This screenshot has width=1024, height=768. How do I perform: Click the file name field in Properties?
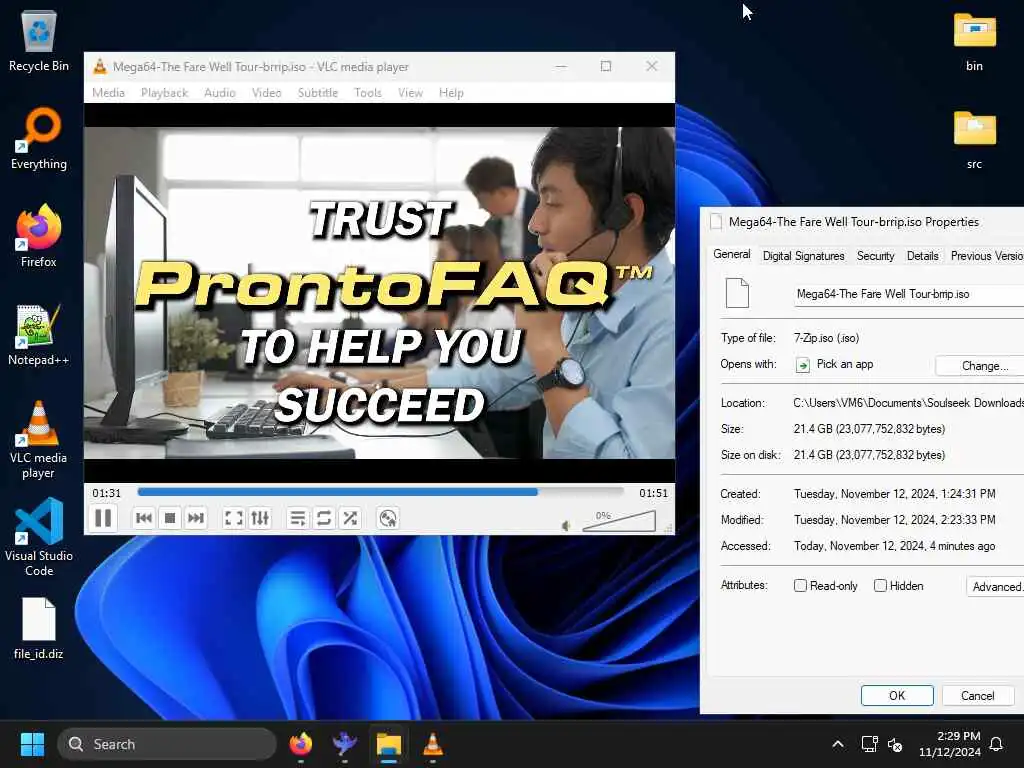(x=908, y=295)
